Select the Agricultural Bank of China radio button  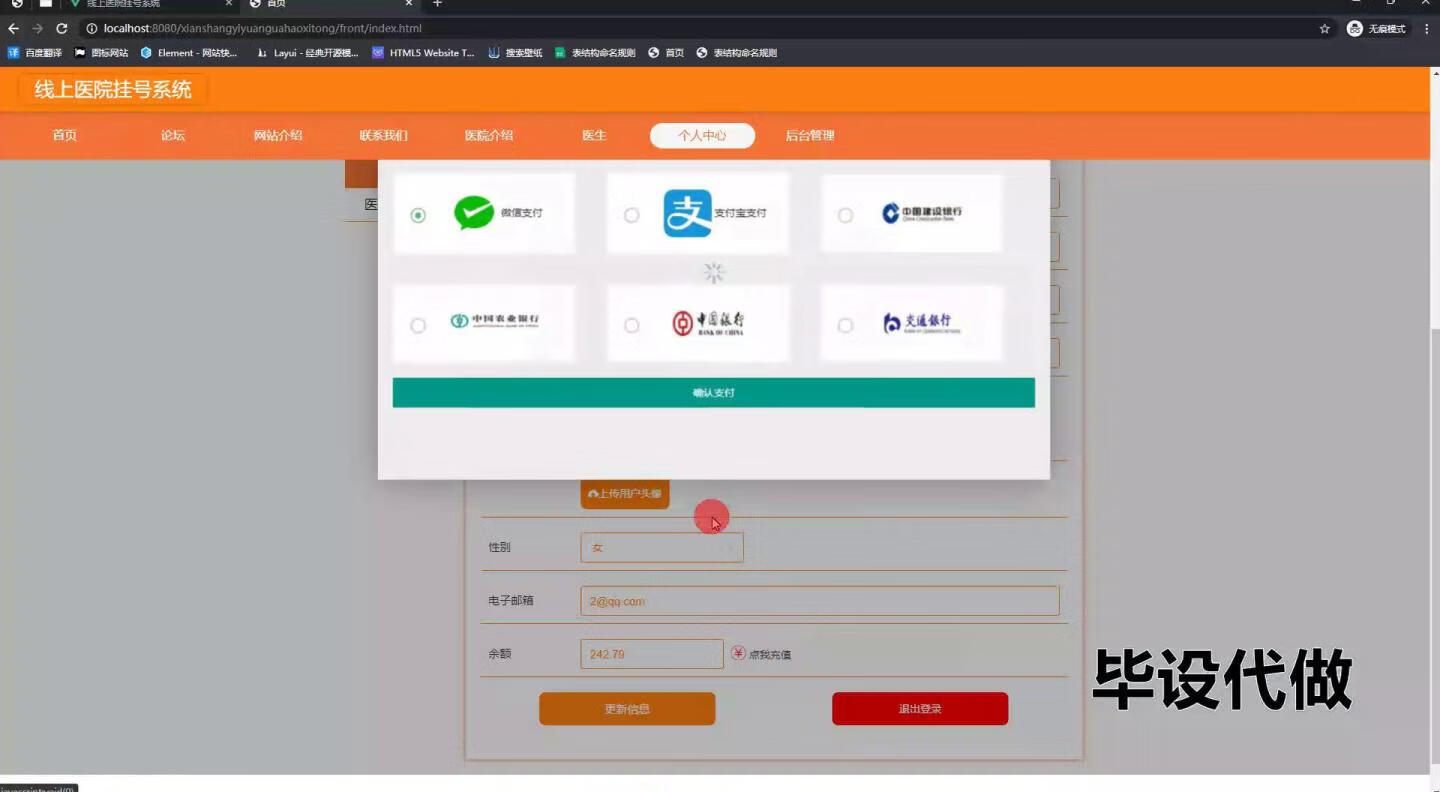(x=418, y=325)
